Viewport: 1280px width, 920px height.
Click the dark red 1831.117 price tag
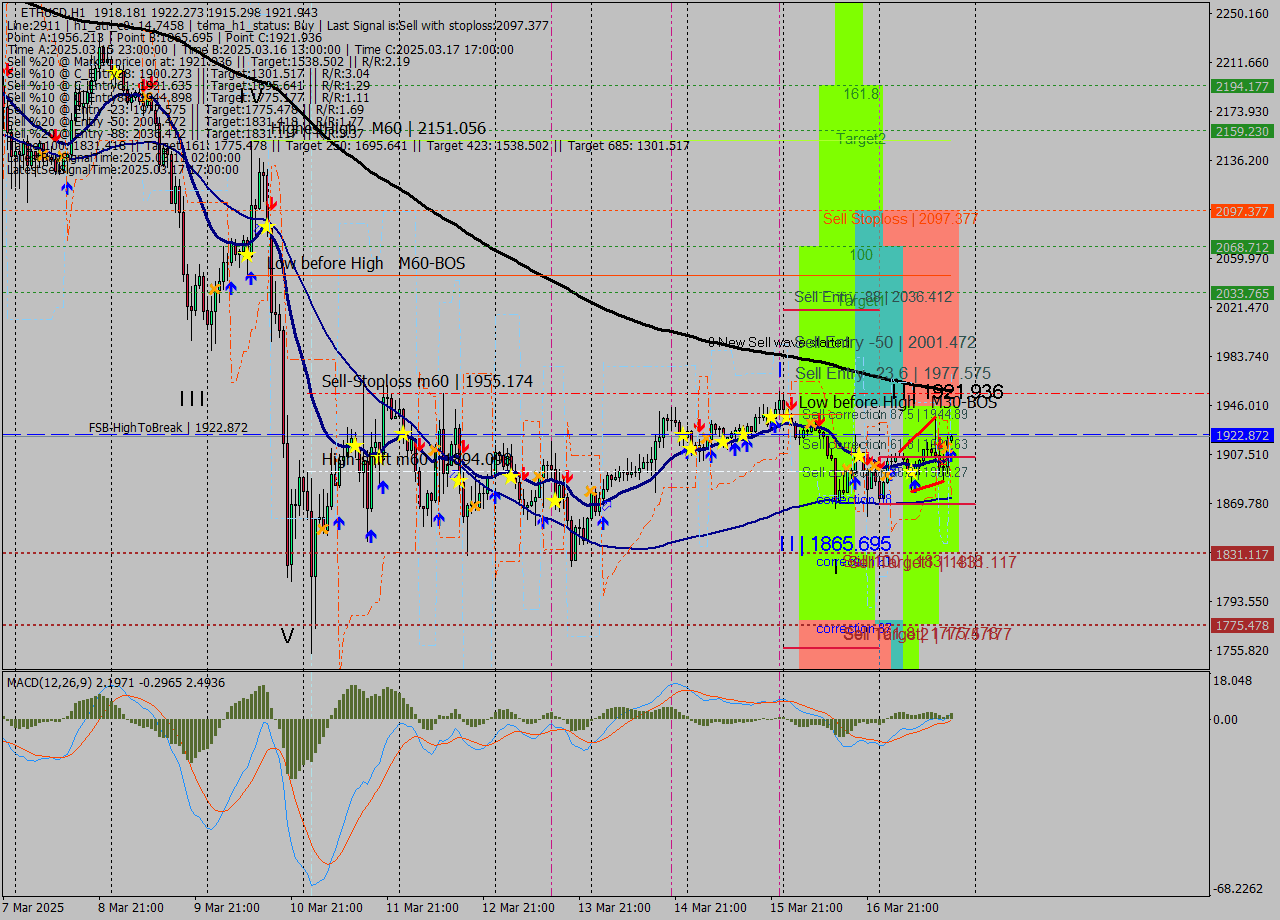1241,554
